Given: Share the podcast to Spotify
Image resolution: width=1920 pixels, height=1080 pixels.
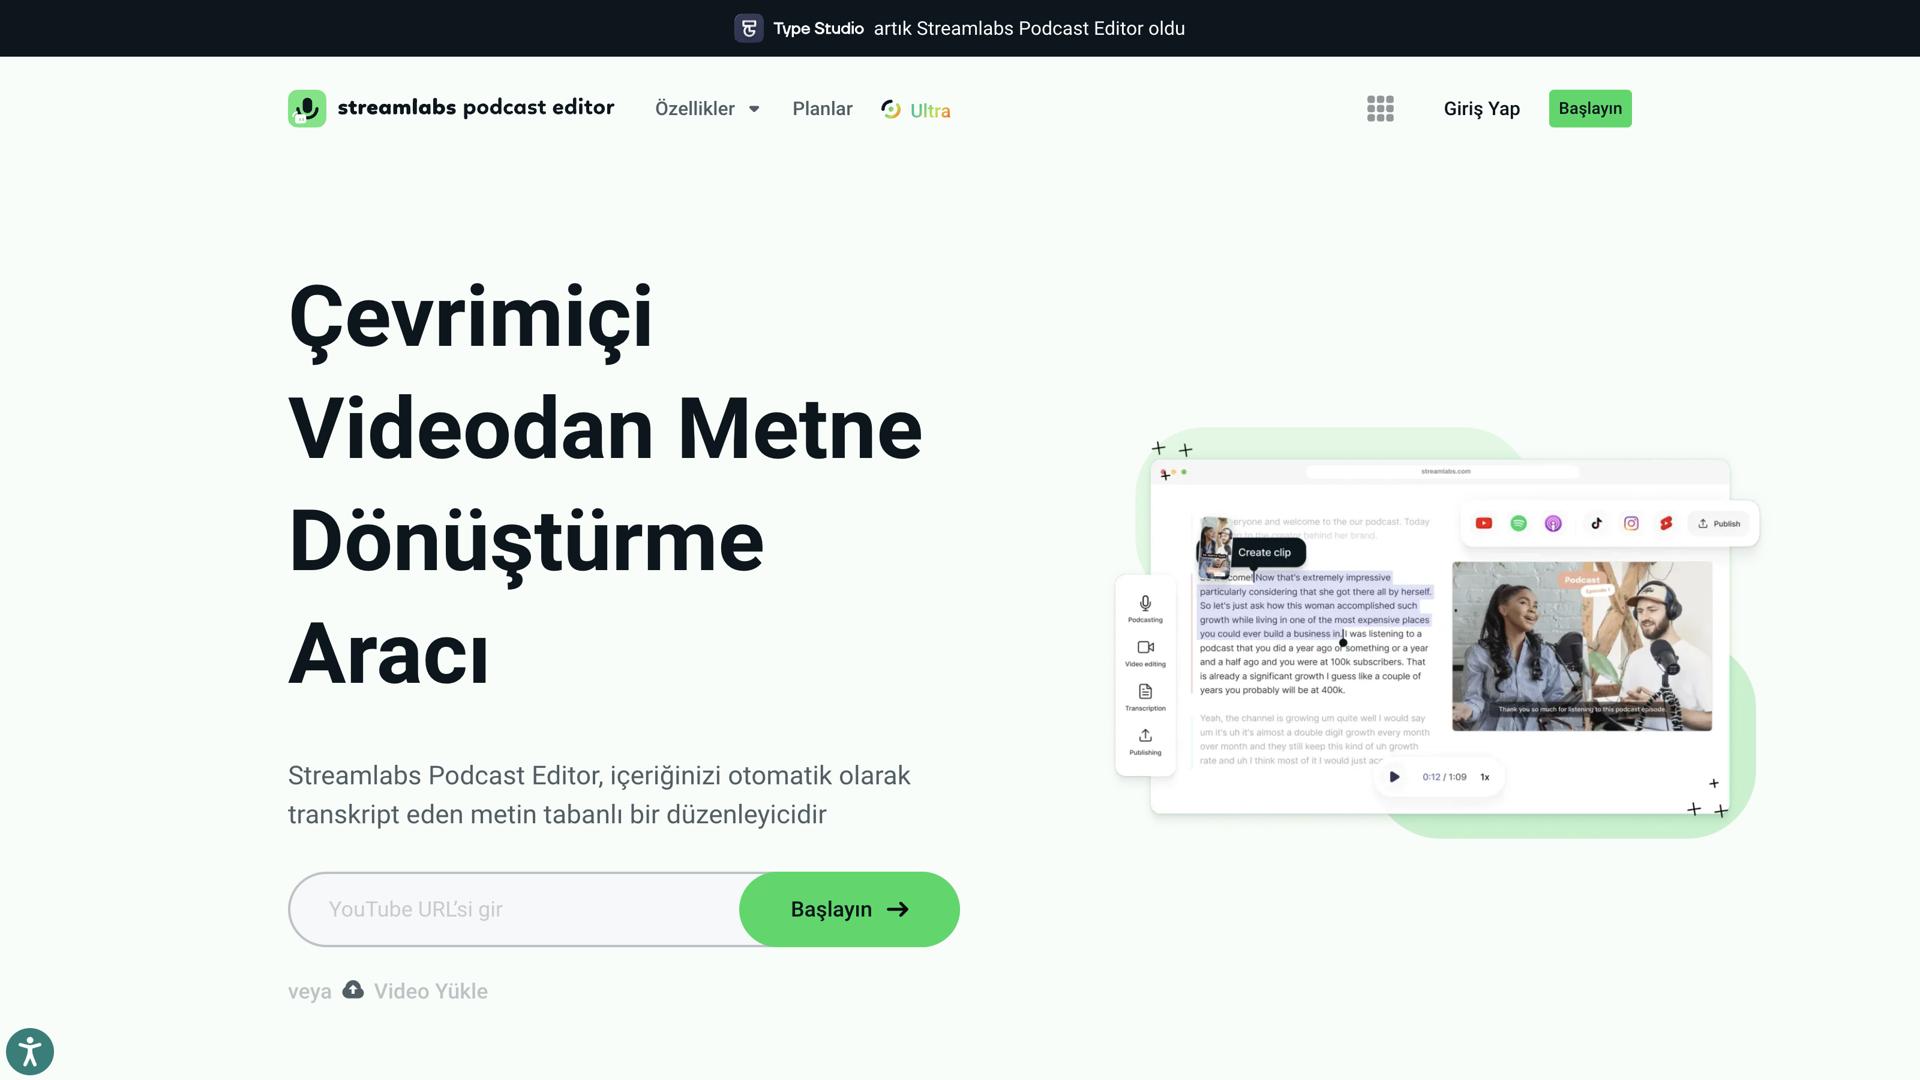Looking at the screenshot, I should tap(1518, 523).
